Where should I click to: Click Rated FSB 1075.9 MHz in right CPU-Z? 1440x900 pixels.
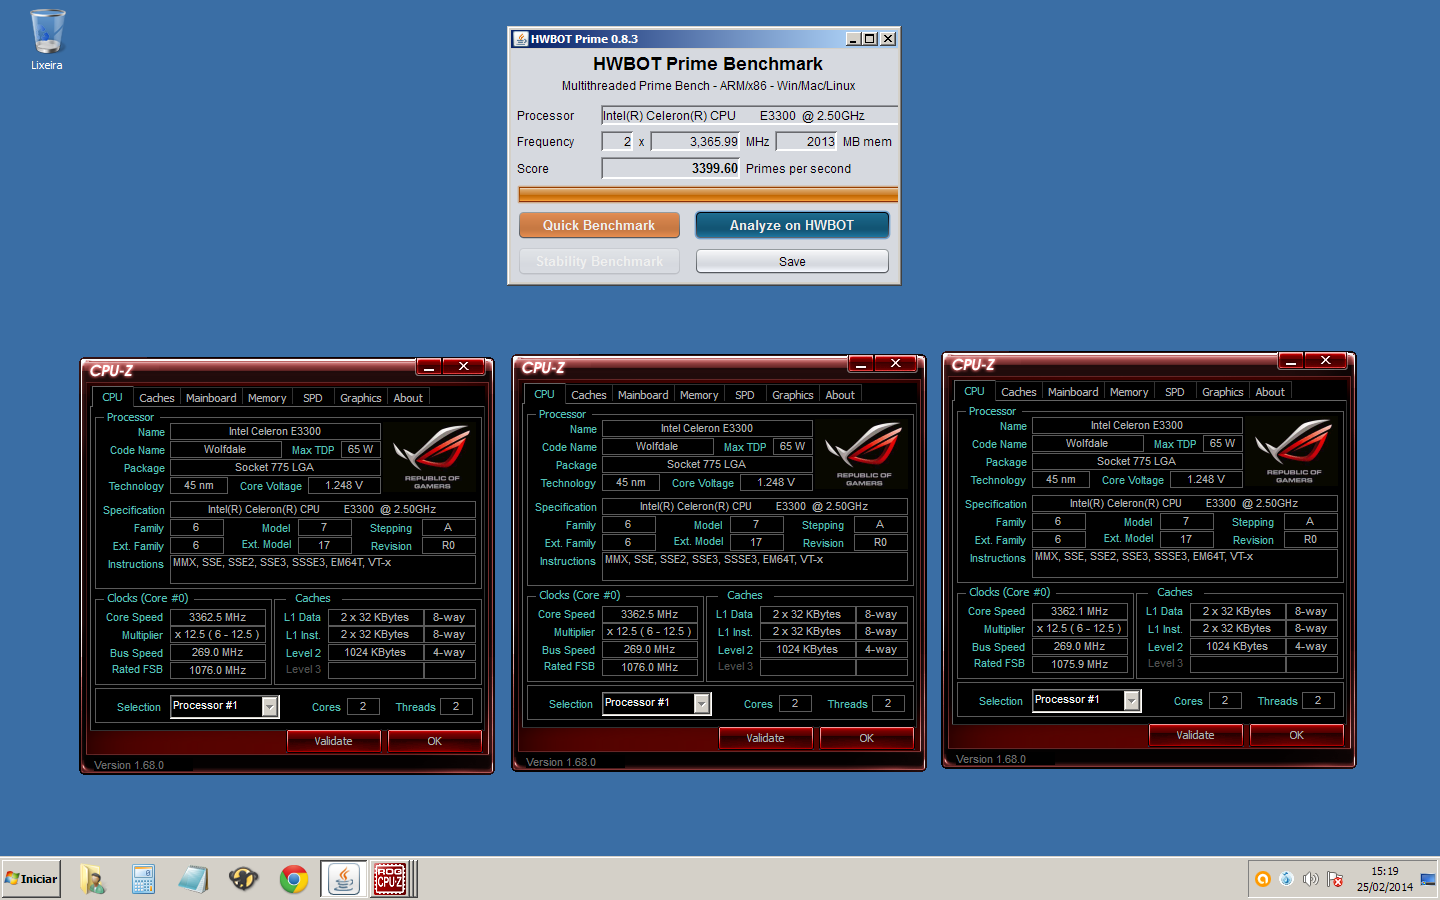click(x=1079, y=664)
